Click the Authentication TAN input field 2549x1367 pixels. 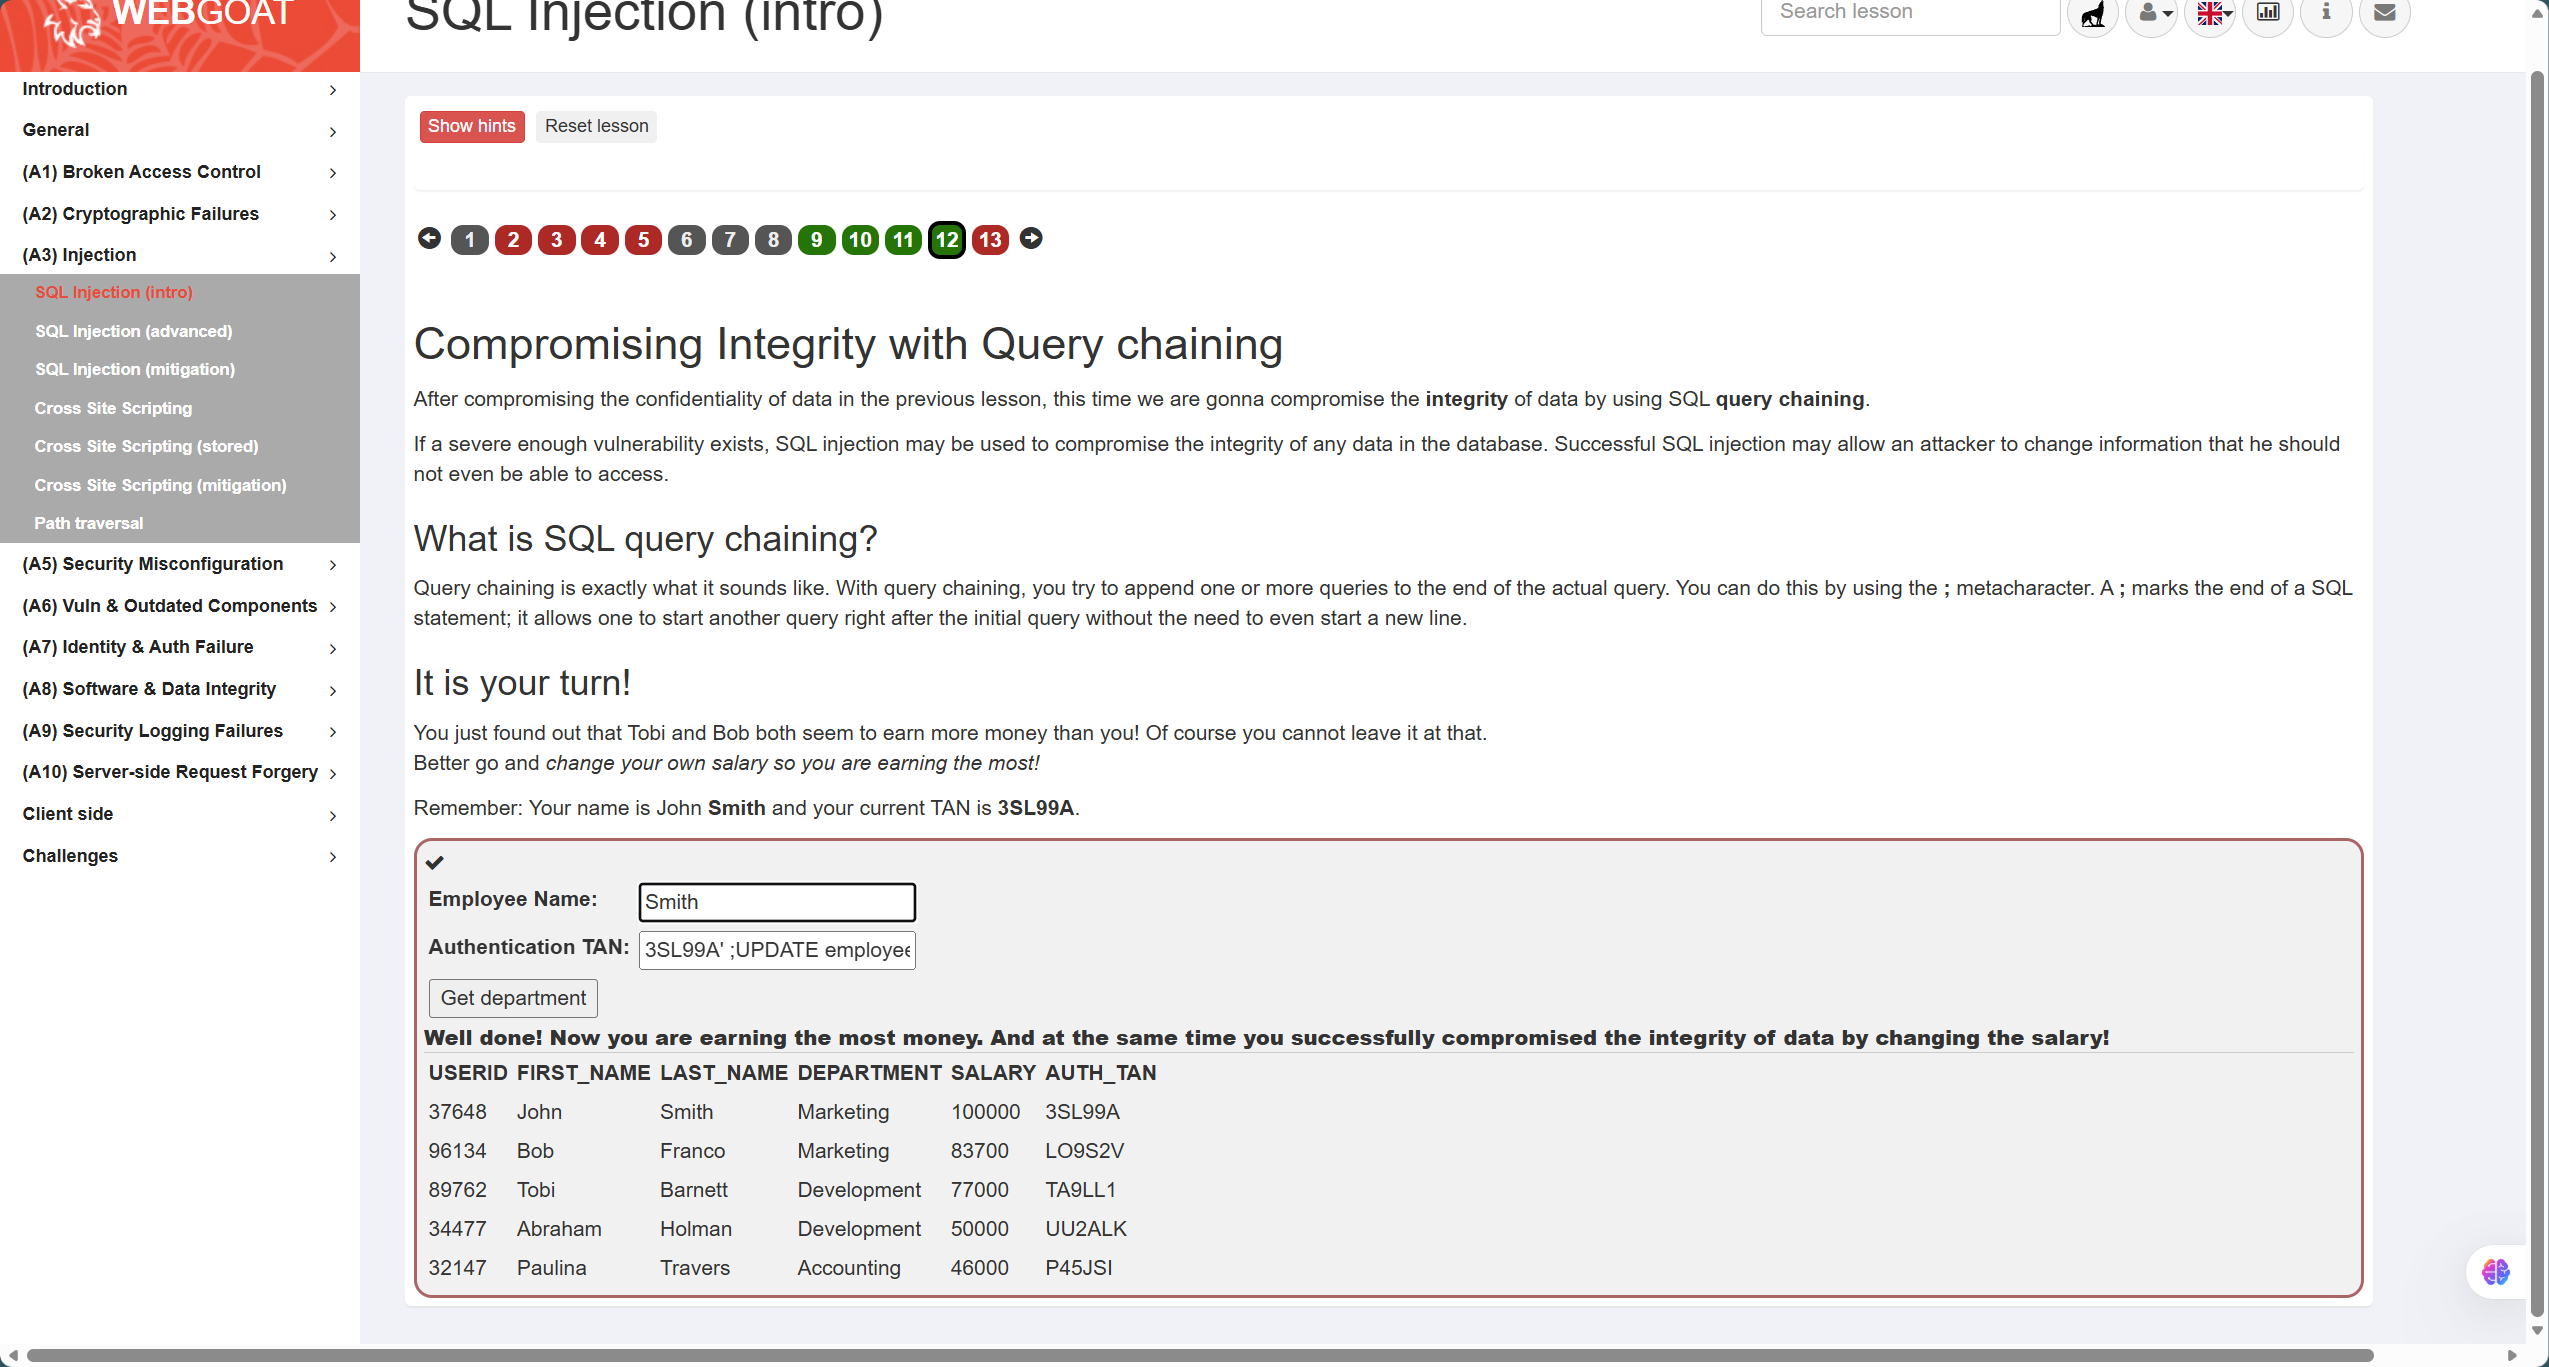coord(776,950)
